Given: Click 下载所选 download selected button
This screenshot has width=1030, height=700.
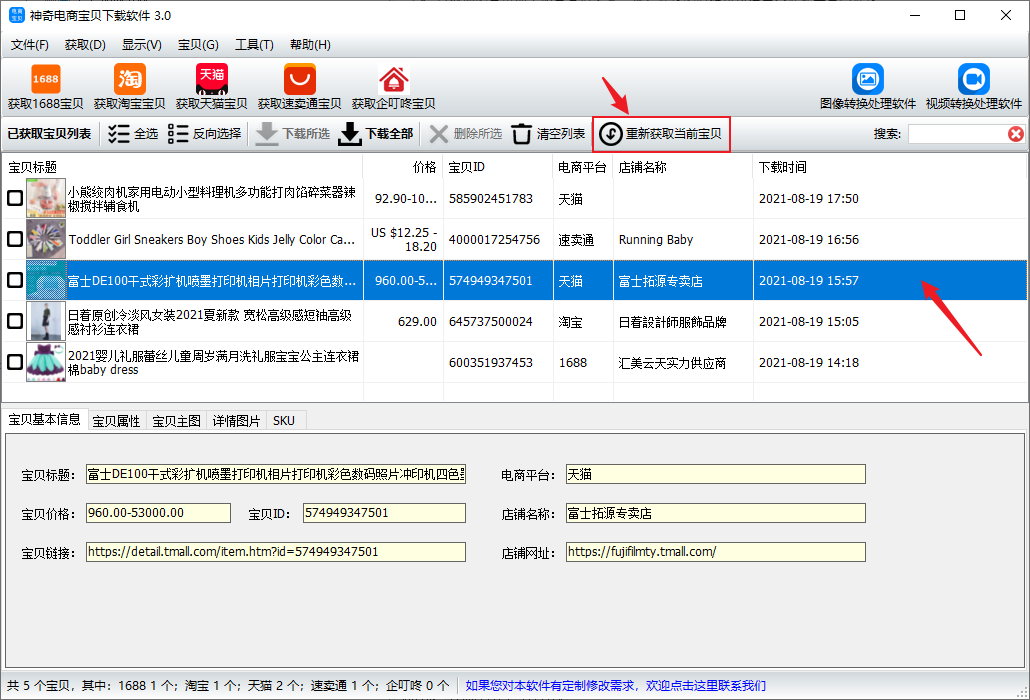Looking at the screenshot, I should 292,134.
